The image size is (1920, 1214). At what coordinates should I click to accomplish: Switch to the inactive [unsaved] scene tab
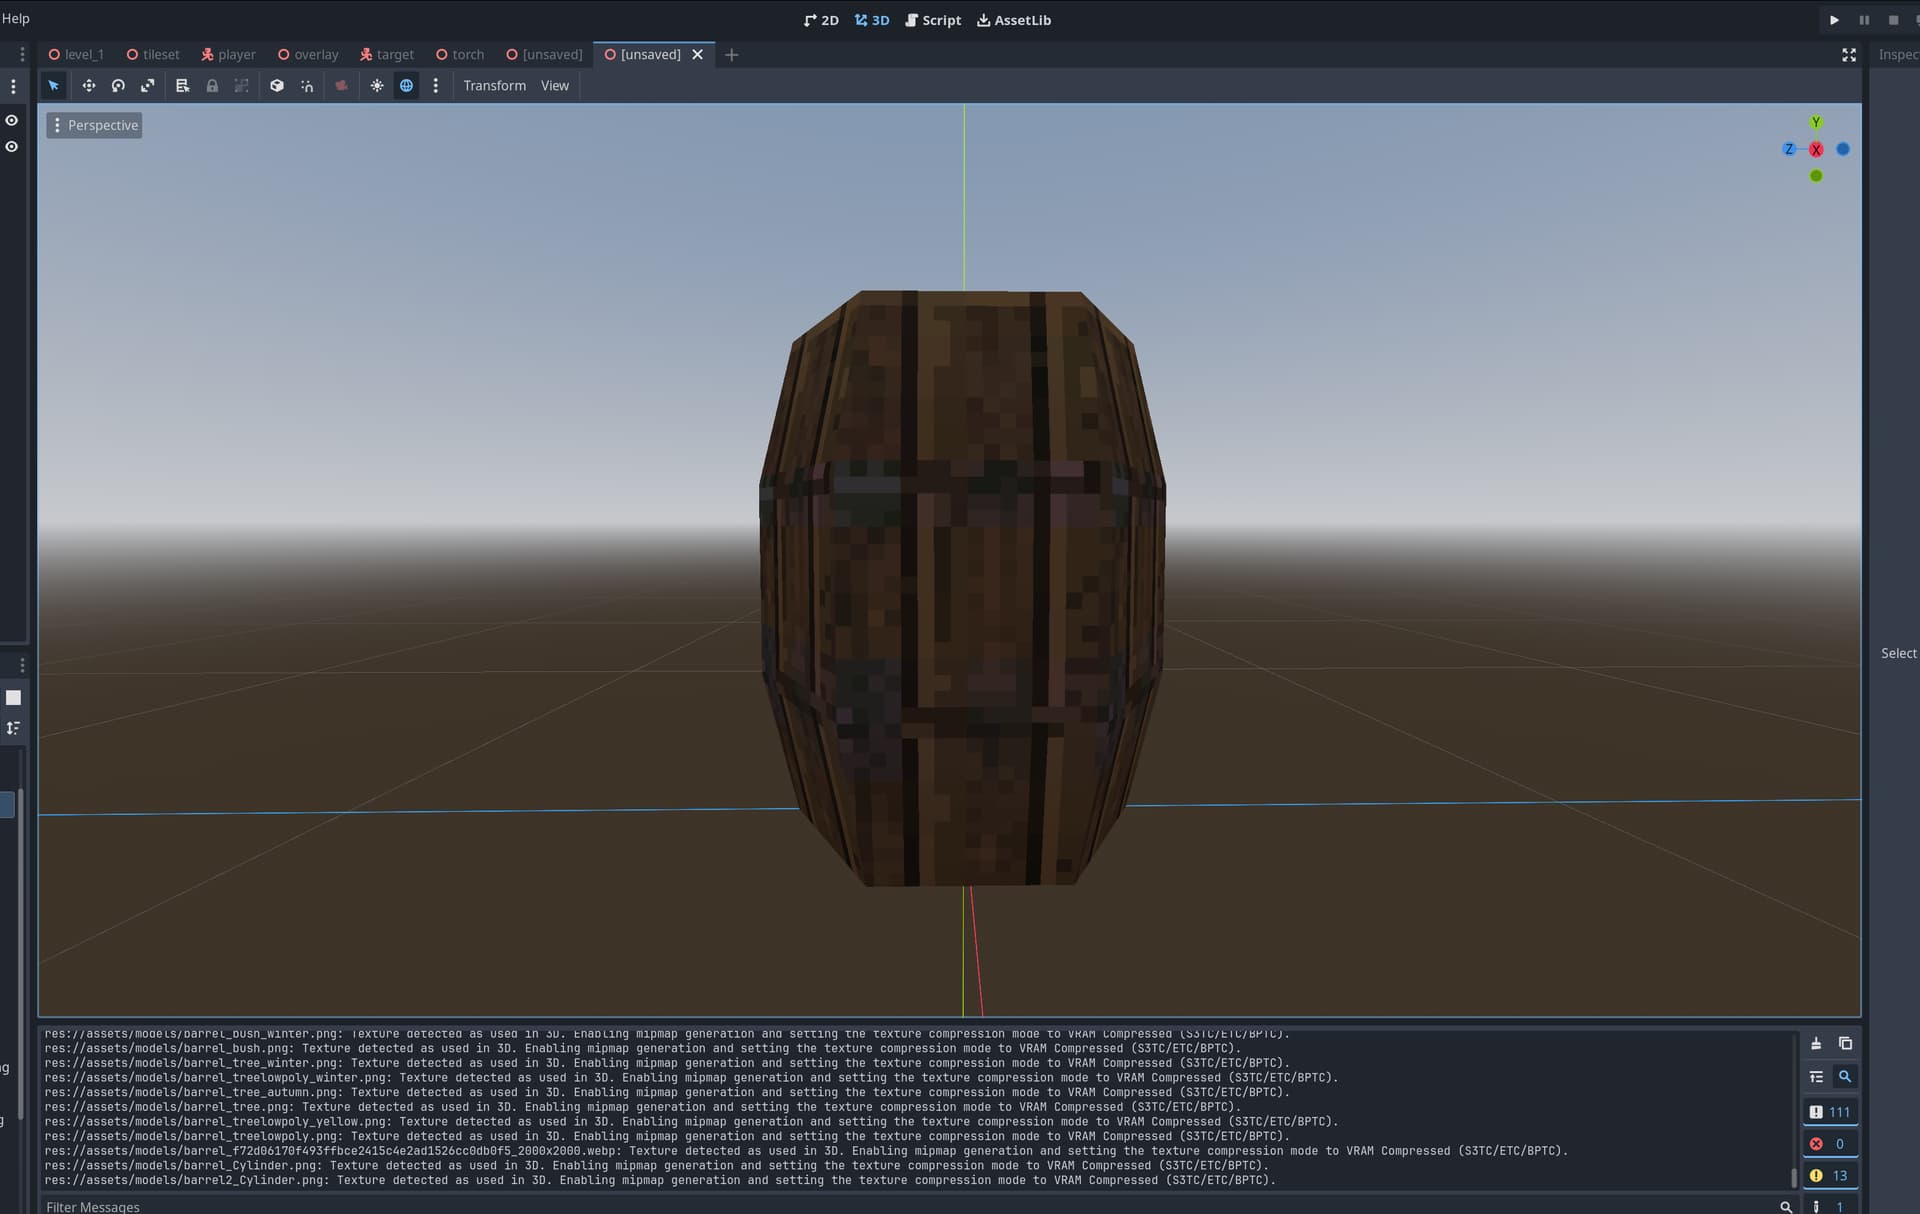coord(545,55)
